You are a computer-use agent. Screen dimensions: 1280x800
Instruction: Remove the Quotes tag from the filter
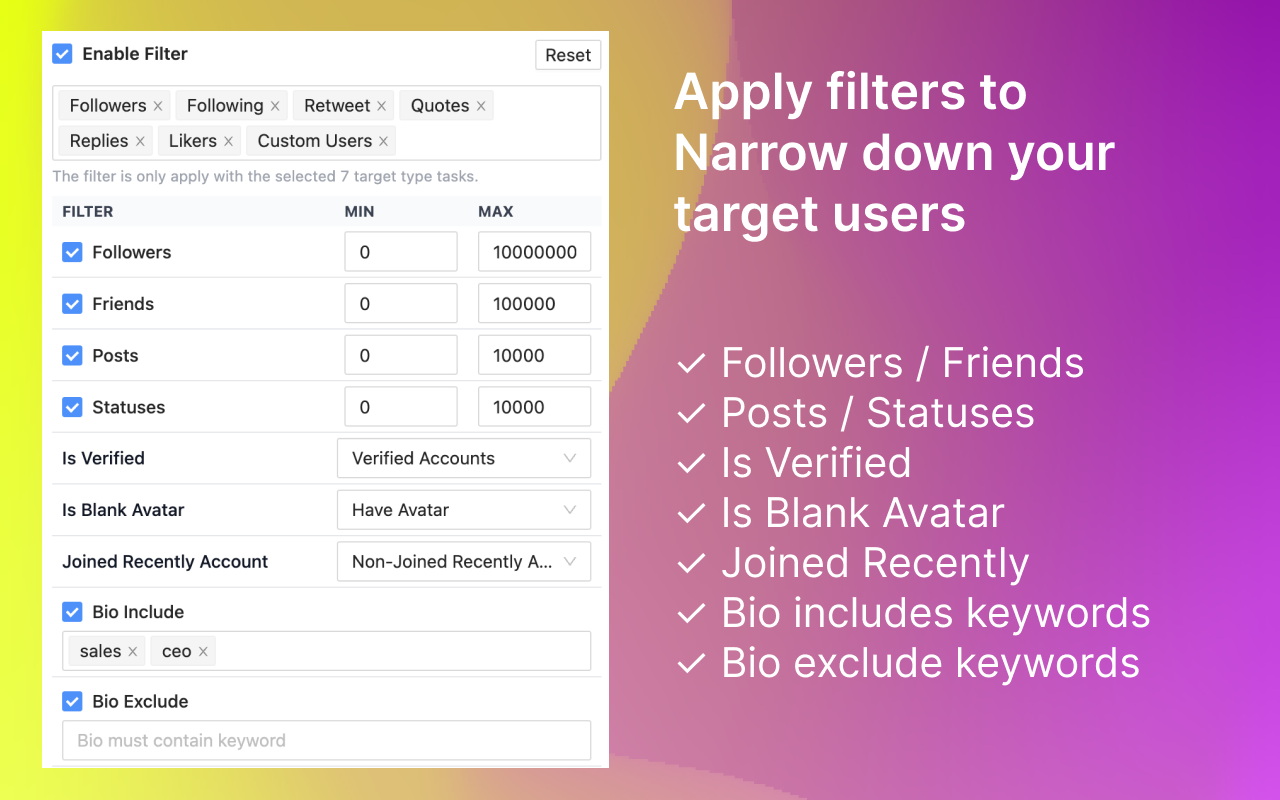click(x=480, y=105)
